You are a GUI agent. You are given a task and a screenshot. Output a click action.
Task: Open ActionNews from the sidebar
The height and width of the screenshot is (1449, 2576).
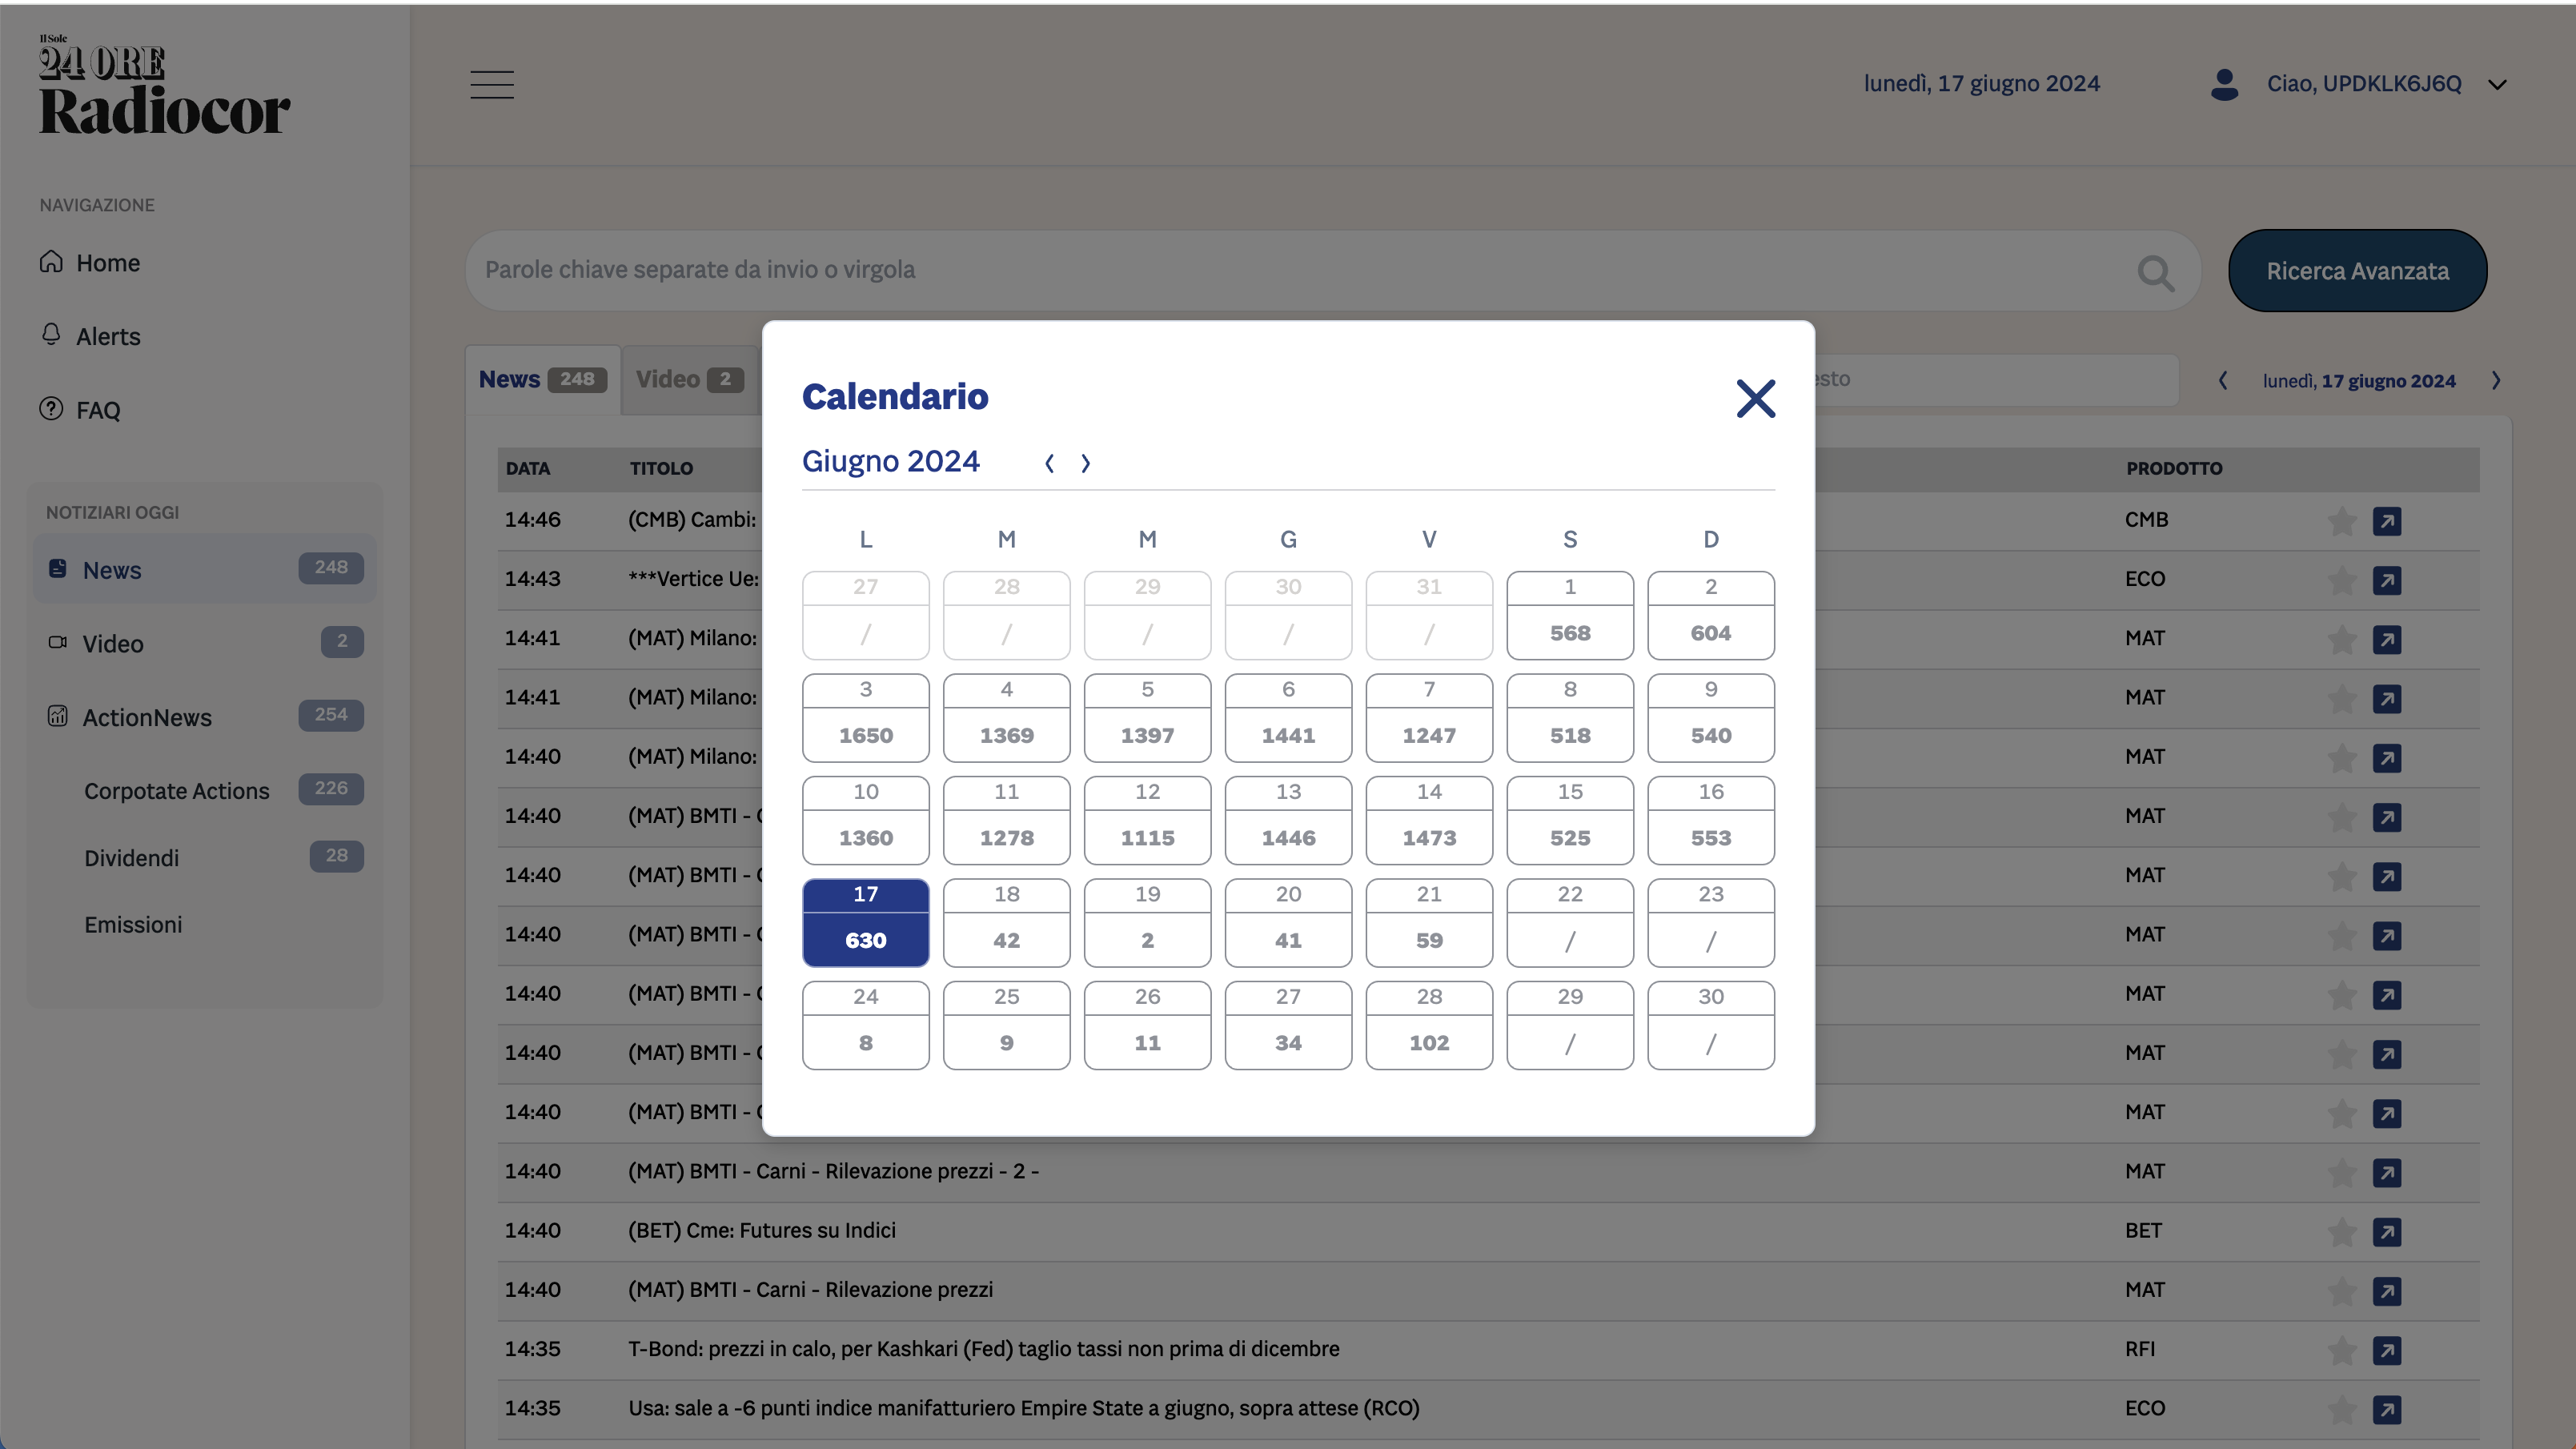point(147,717)
